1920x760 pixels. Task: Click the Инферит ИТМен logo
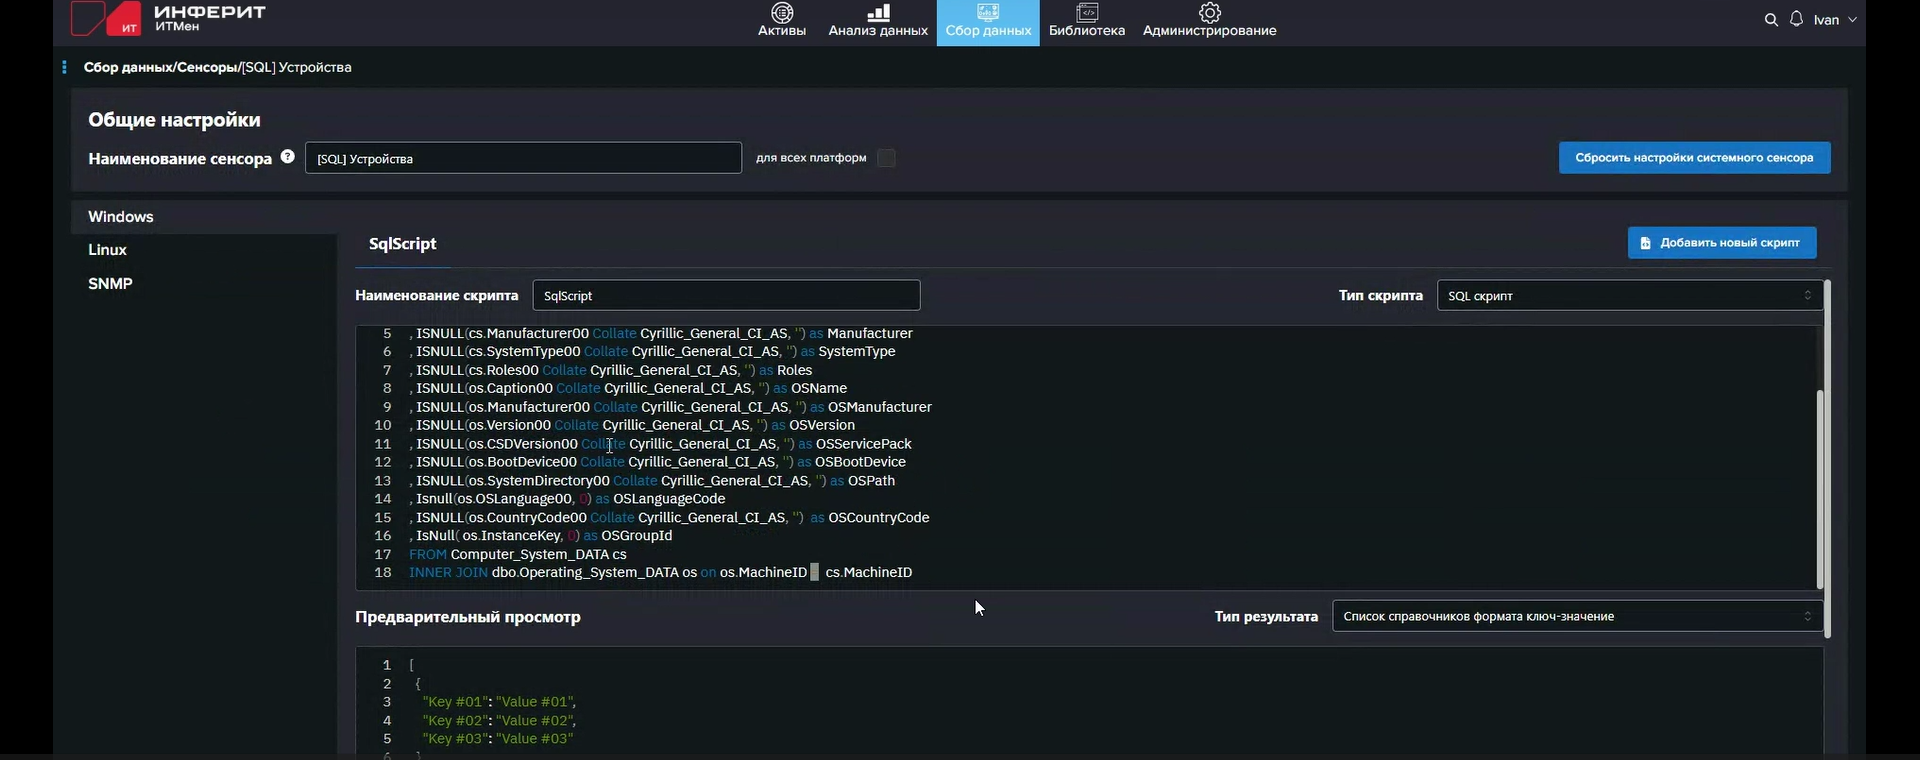[168, 18]
